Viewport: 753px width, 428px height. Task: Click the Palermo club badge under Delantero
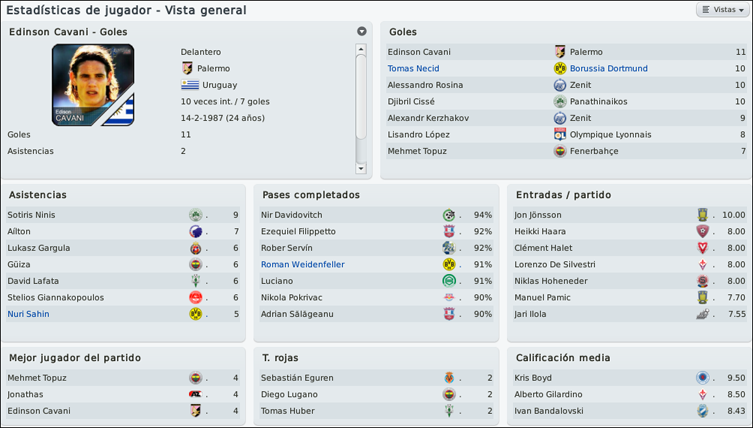(x=187, y=68)
